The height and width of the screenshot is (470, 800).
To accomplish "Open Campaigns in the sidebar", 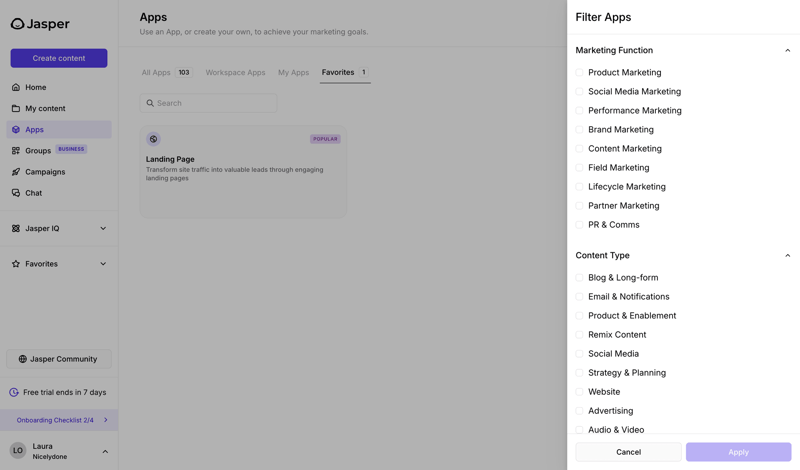I will 59,172.
